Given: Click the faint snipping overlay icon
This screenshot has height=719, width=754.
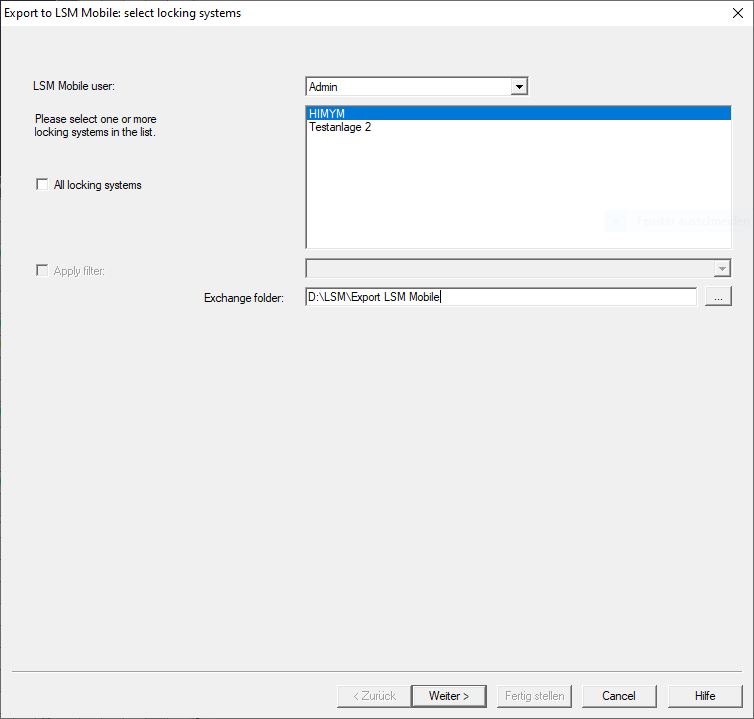Looking at the screenshot, I should pyautogui.click(x=617, y=221).
